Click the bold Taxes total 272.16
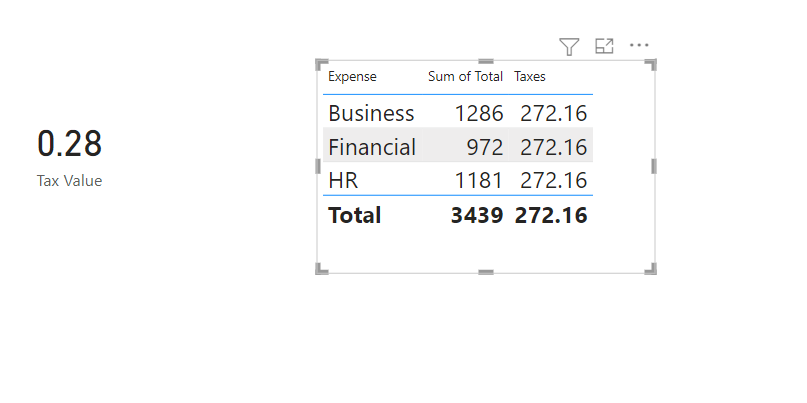Image resolution: width=807 pixels, height=403 pixels. tap(551, 215)
